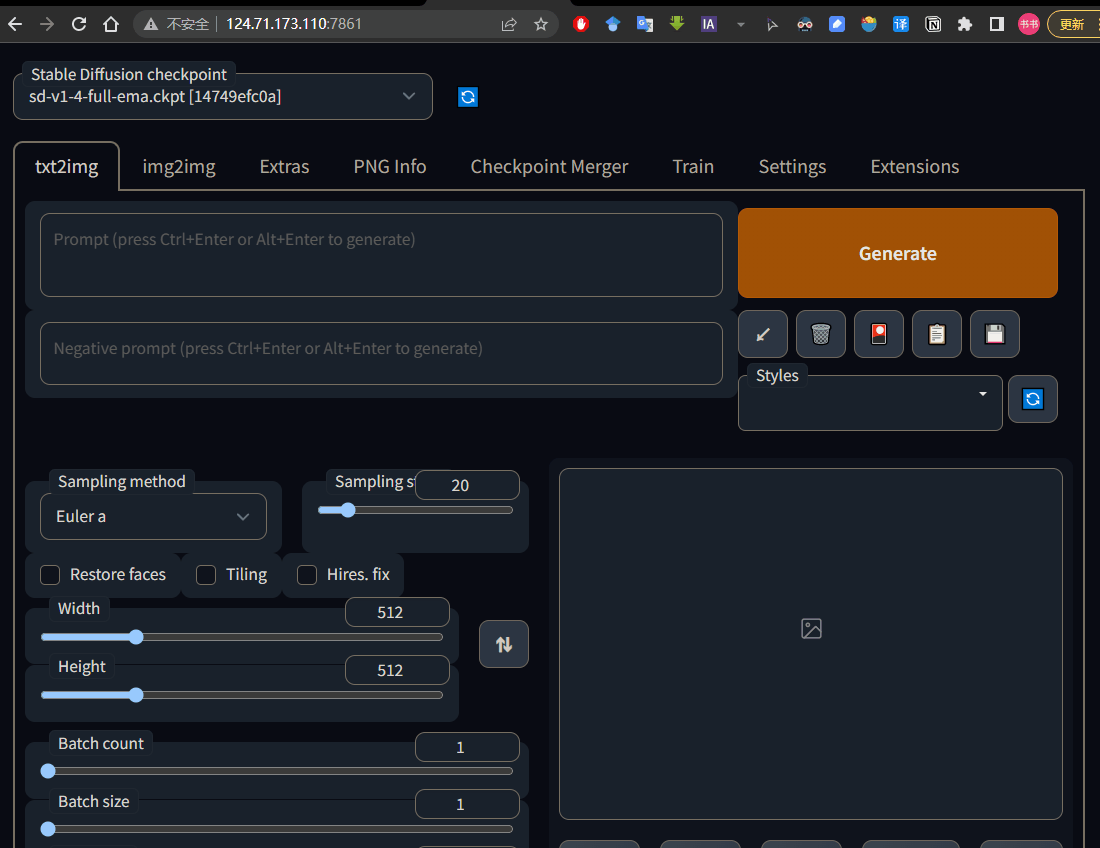Enable the Restore faces checkbox
The image size is (1100, 848).
pyautogui.click(x=50, y=575)
